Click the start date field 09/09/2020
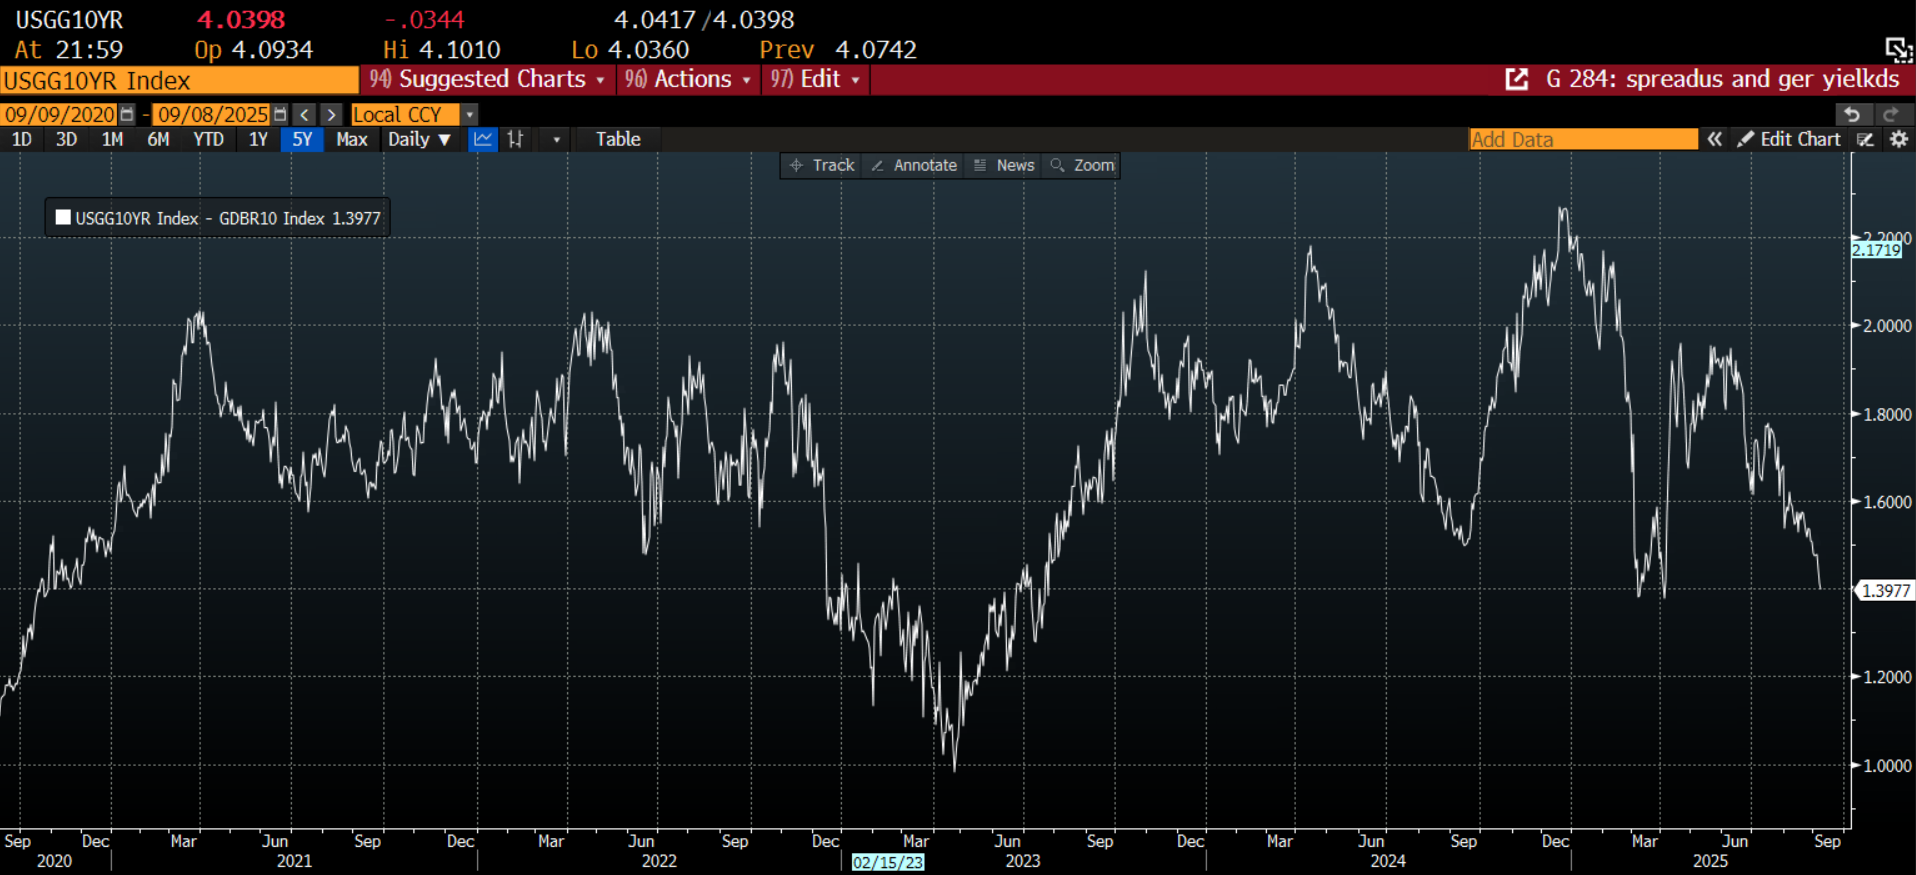 [60, 115]
